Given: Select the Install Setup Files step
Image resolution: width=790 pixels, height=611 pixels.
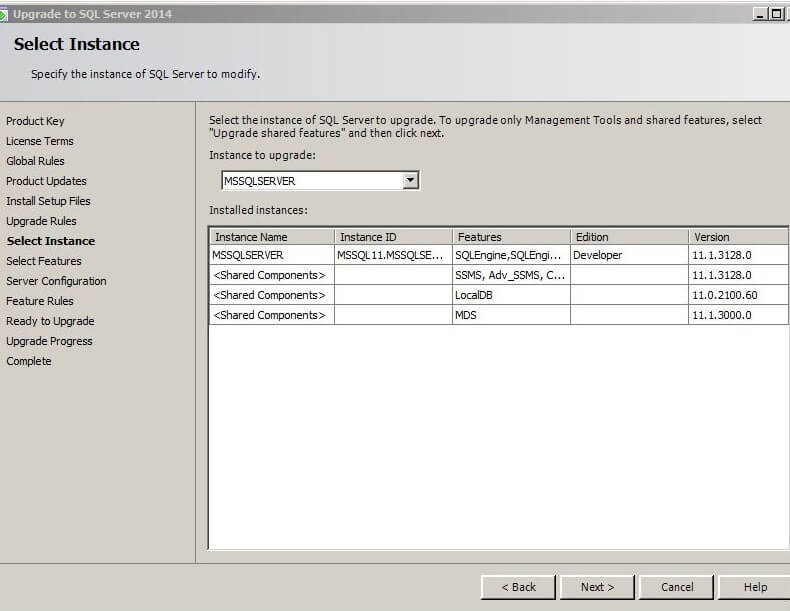Looking at the screenshot, I should [x=48, y=201].
